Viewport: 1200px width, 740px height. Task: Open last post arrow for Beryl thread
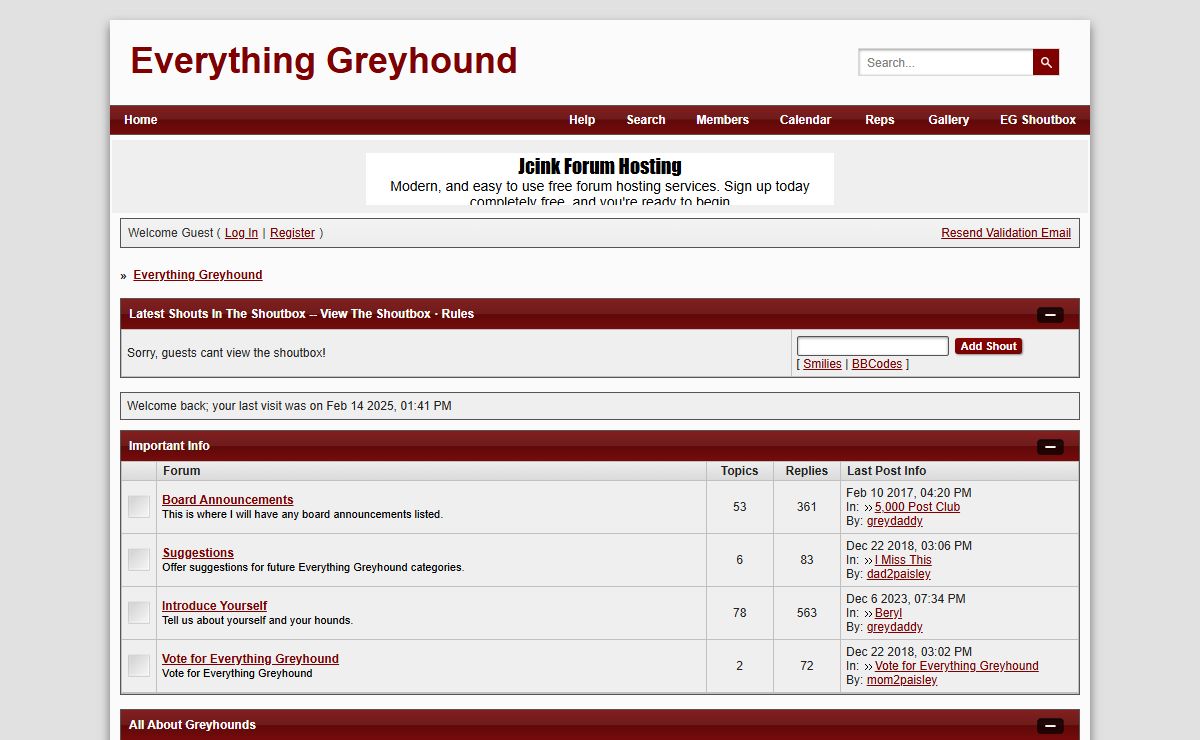click(x=868, y=613)
